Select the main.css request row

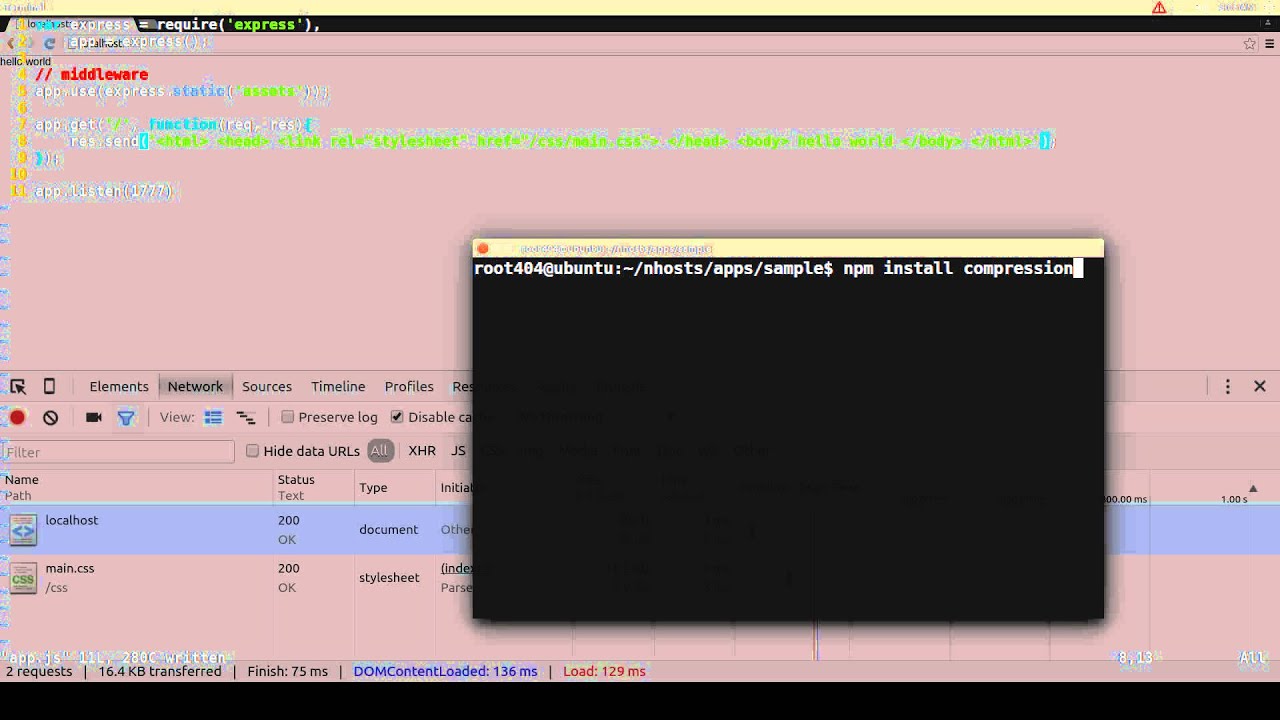(x=640, y=577)
